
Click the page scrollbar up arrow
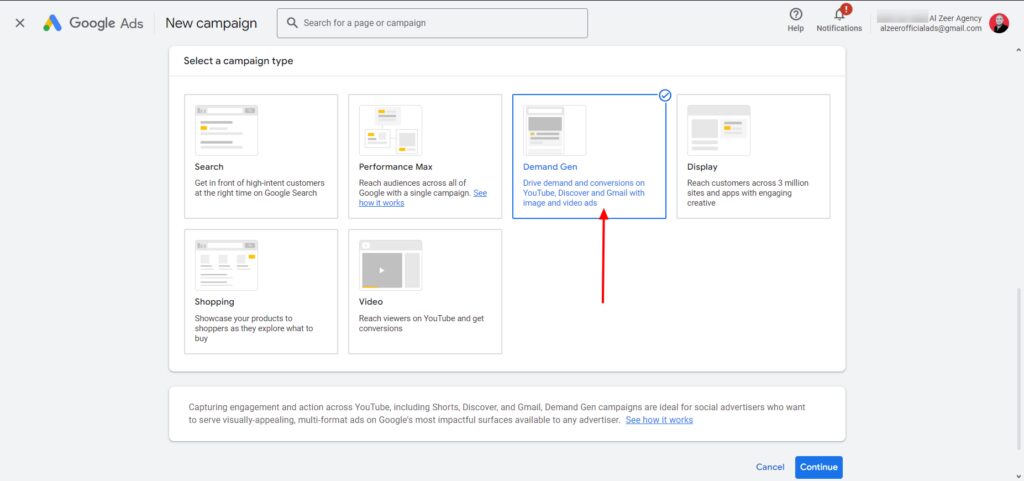(1017, 50)
